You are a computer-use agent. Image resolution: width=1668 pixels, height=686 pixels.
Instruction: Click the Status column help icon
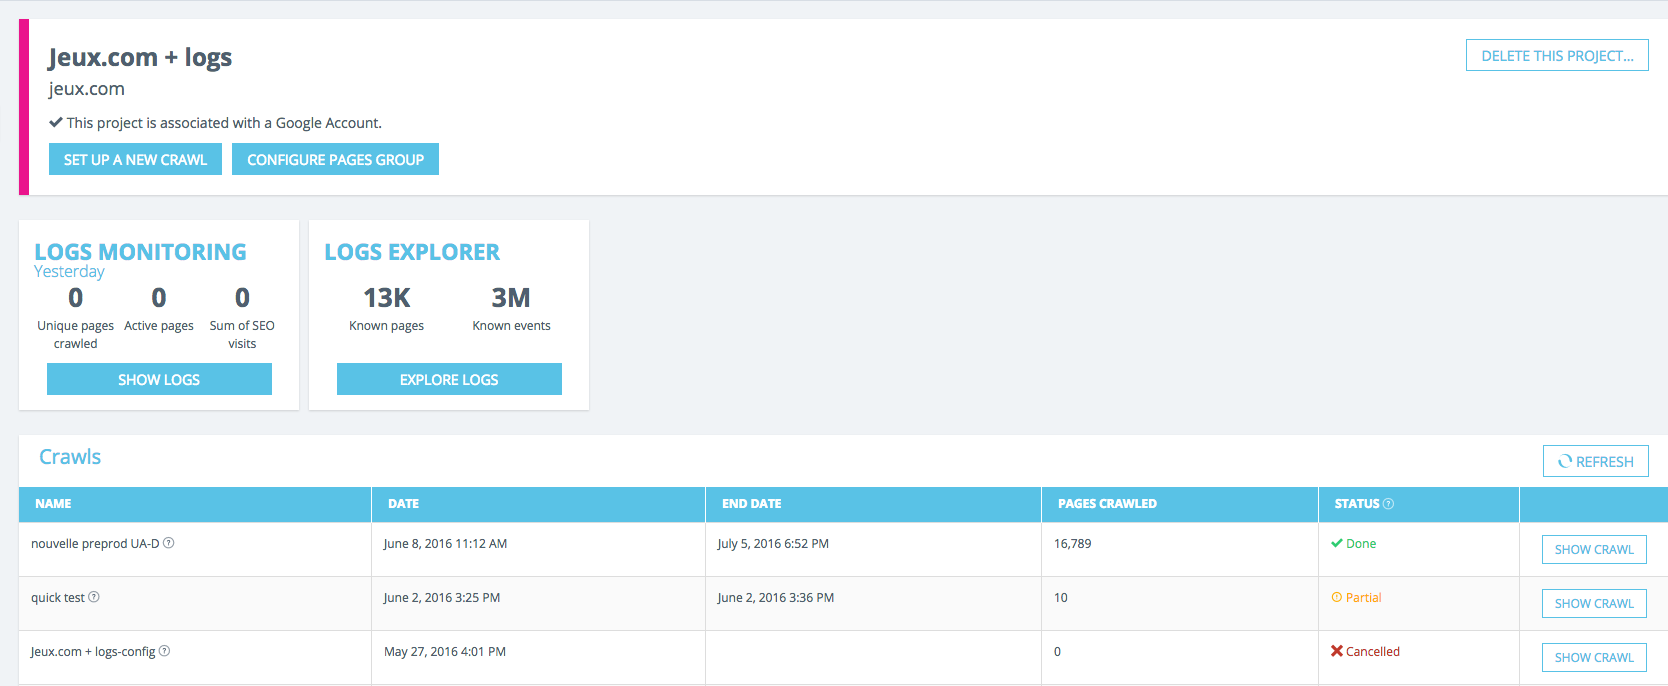1388,504
